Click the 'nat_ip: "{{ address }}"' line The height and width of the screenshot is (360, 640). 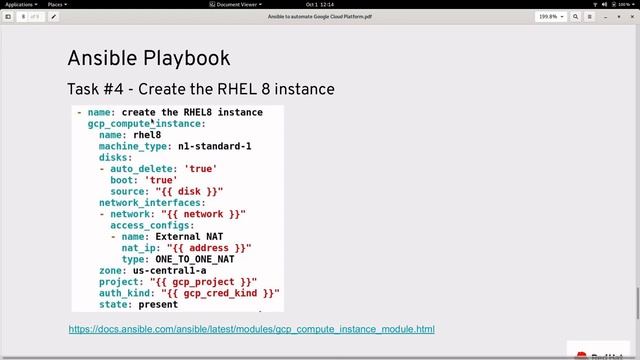click(x=187, y=248)
